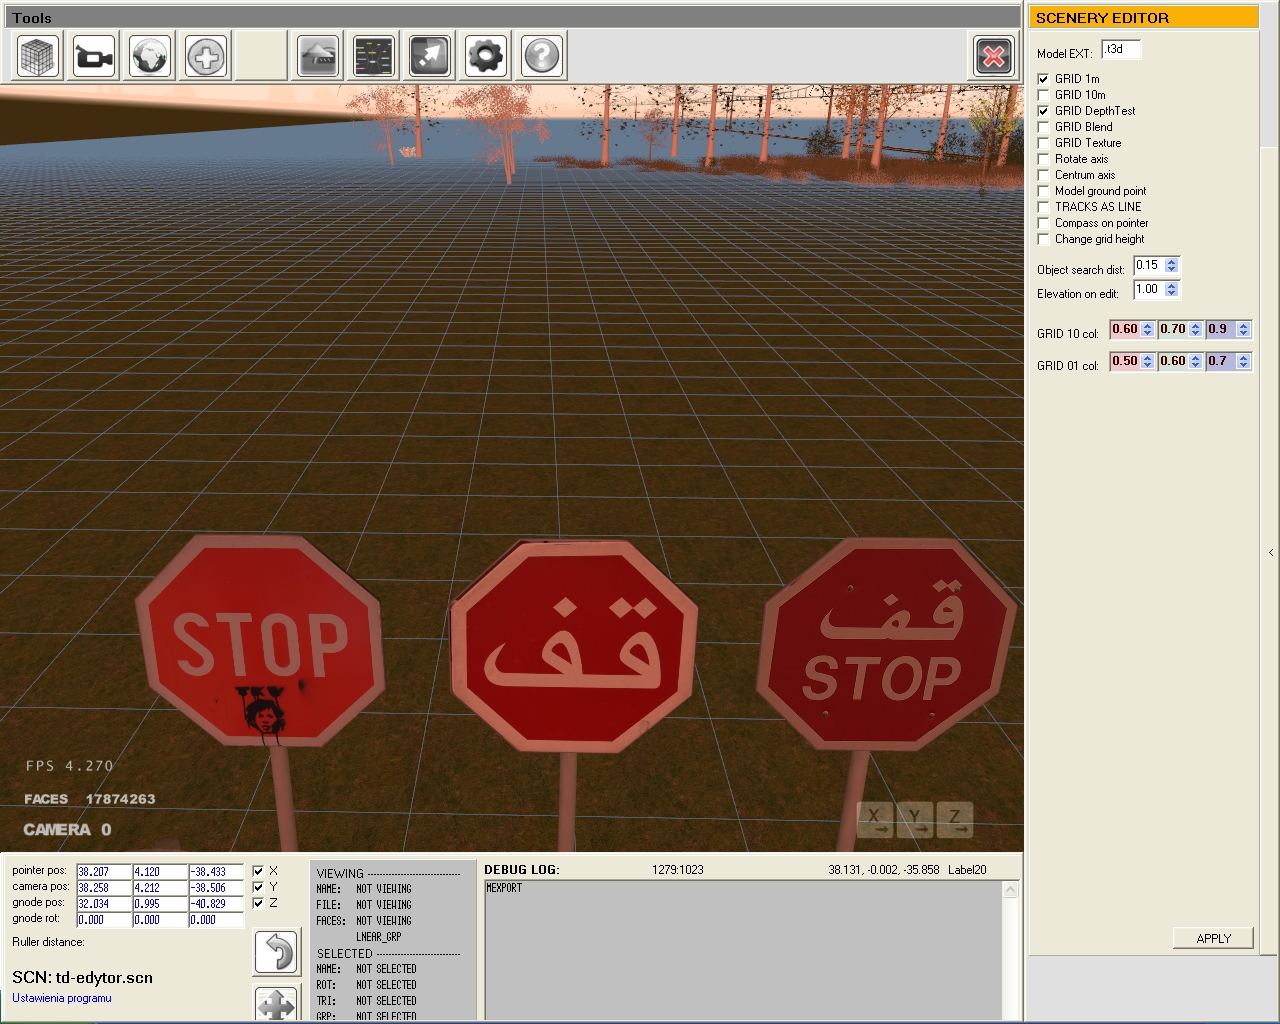Increase the GRID 10 col red value
1280x1024 pixels.
[1148, 326]
